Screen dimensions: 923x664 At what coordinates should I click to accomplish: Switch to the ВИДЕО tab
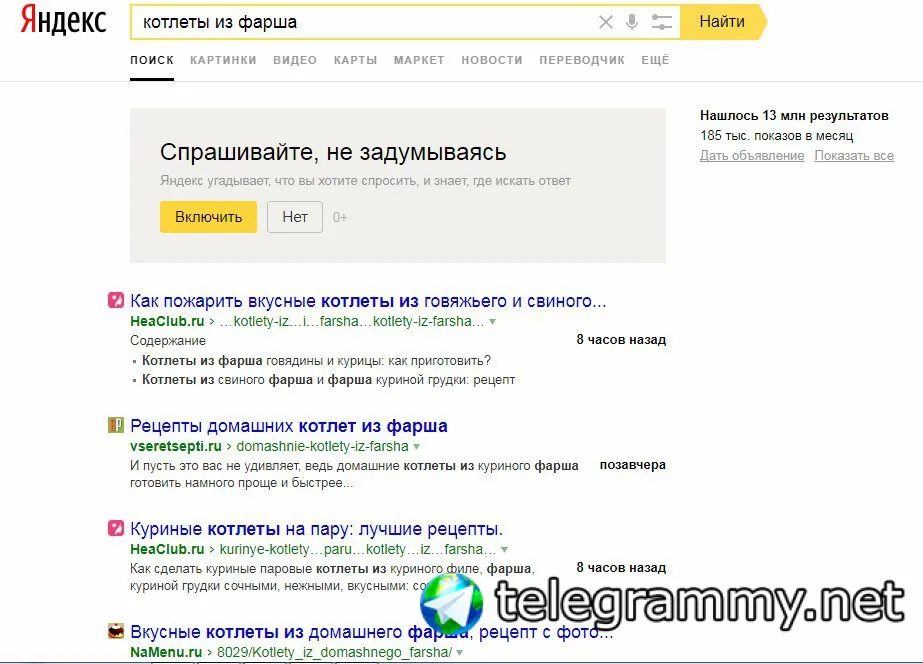click(x=295, y=60)
